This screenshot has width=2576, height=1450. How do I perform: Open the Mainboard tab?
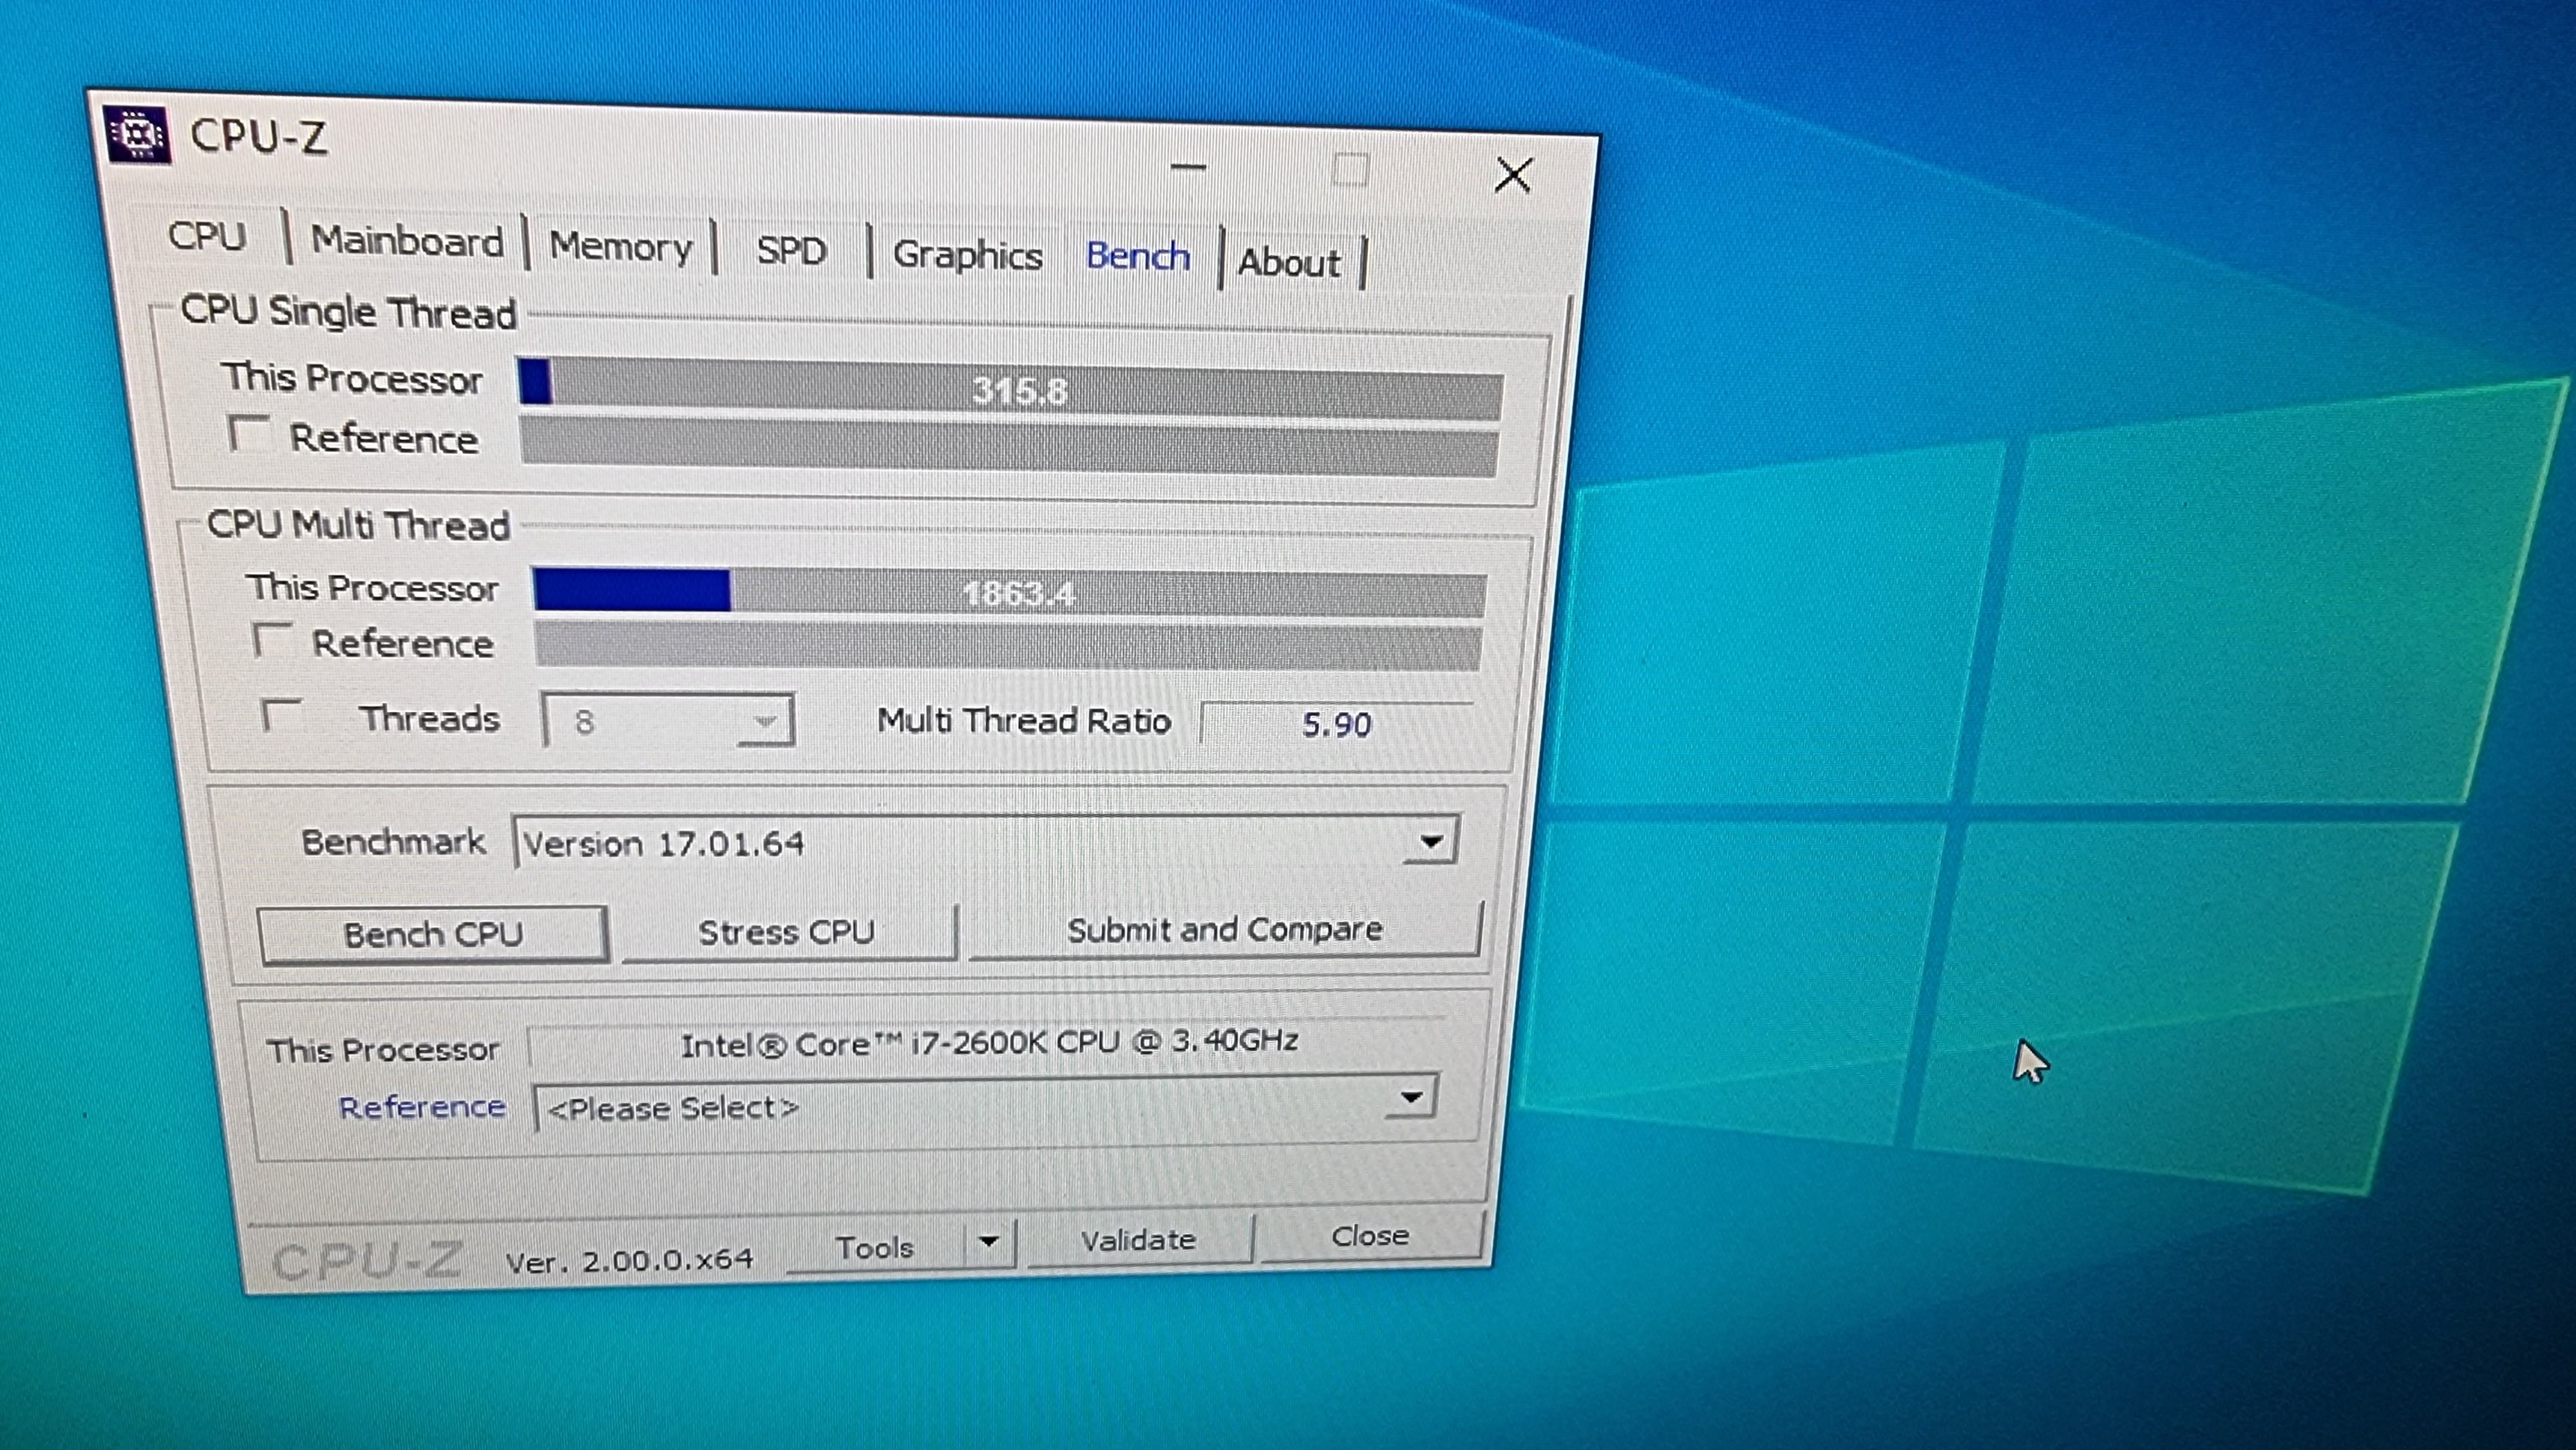tap(407, 241)
